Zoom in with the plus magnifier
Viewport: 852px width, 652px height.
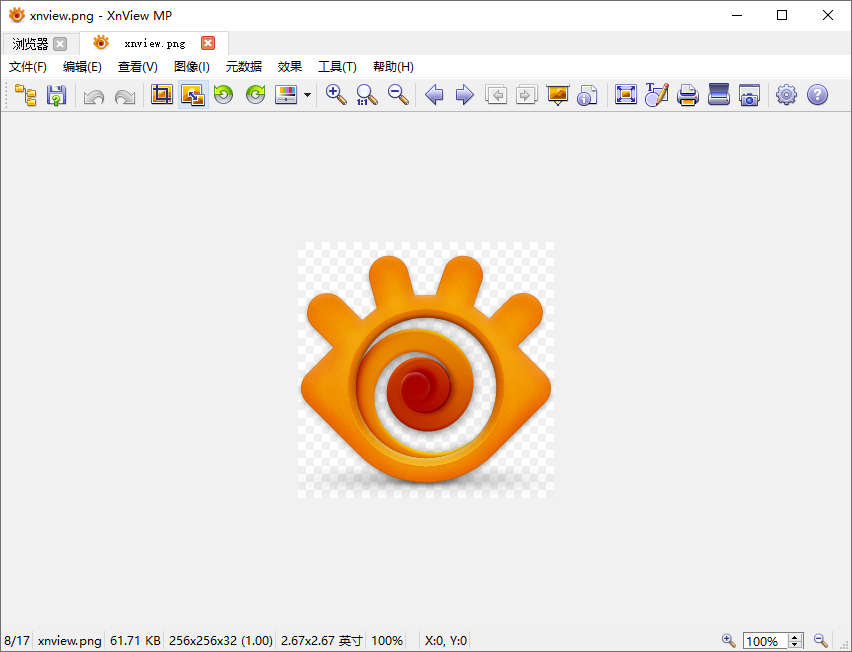coord(336,95)
